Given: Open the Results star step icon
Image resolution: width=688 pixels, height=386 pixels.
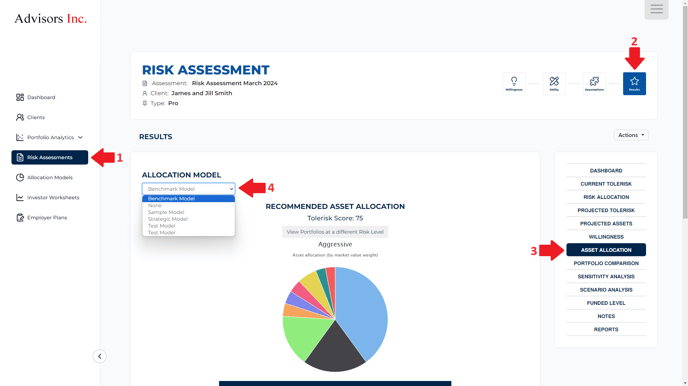Looking at the screenshot, I should coord(634,83).
